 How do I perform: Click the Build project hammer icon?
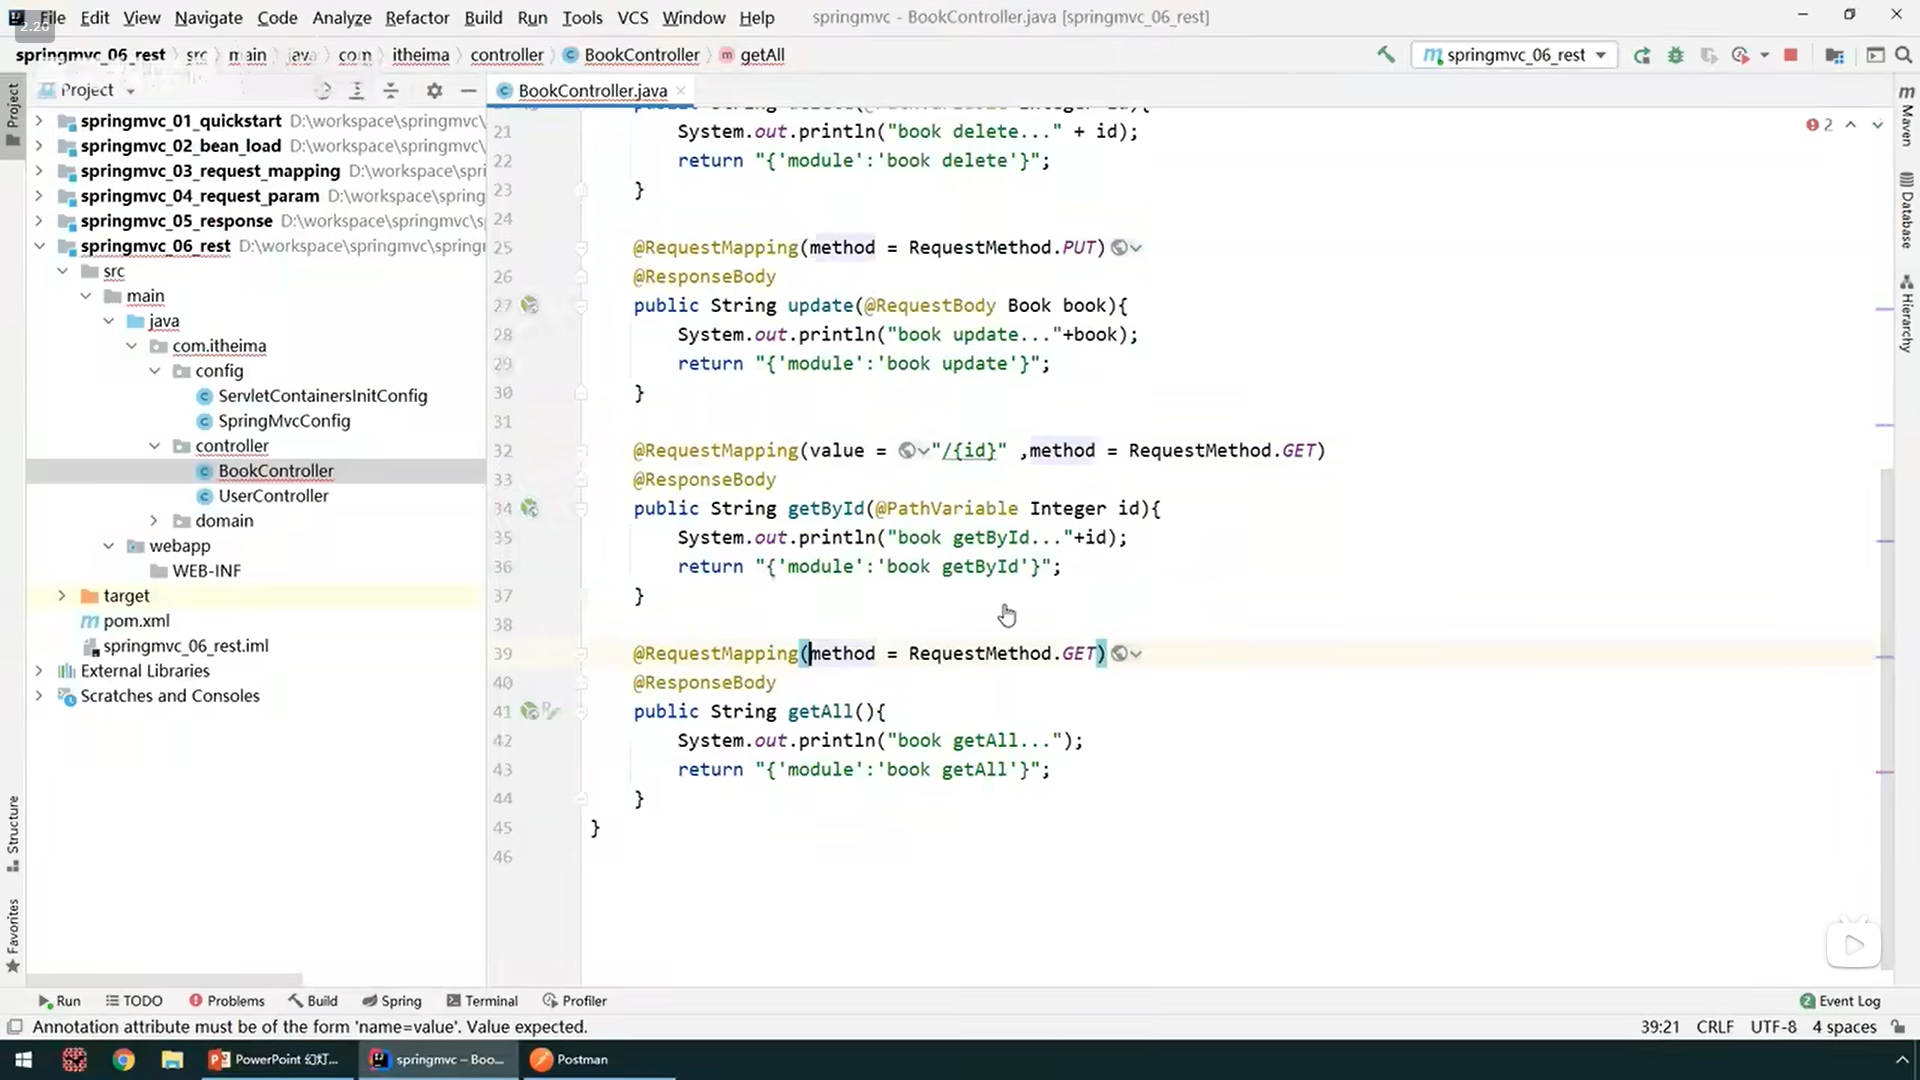pyautogui.click(x=1385, y=55)
